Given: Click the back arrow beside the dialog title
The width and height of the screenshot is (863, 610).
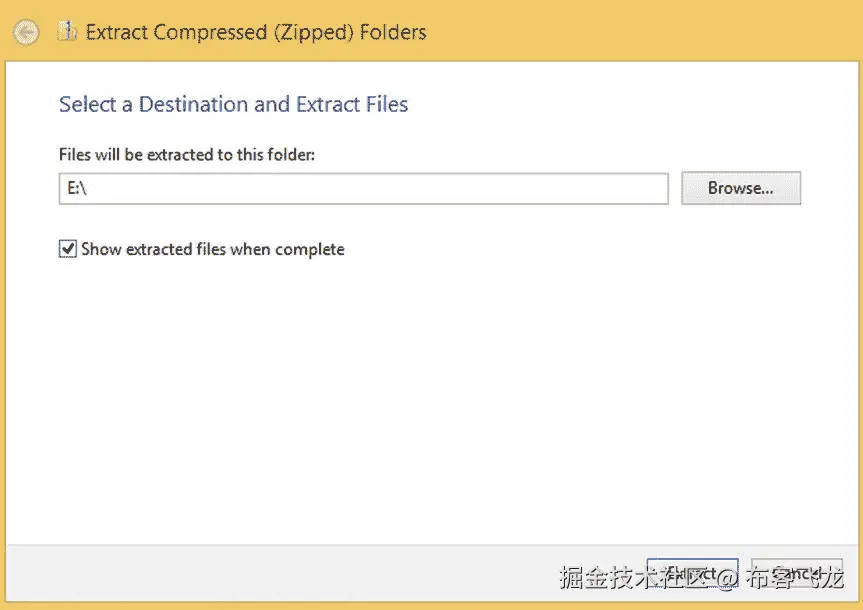Looking at the screenshot, I should tap(25, 31).
